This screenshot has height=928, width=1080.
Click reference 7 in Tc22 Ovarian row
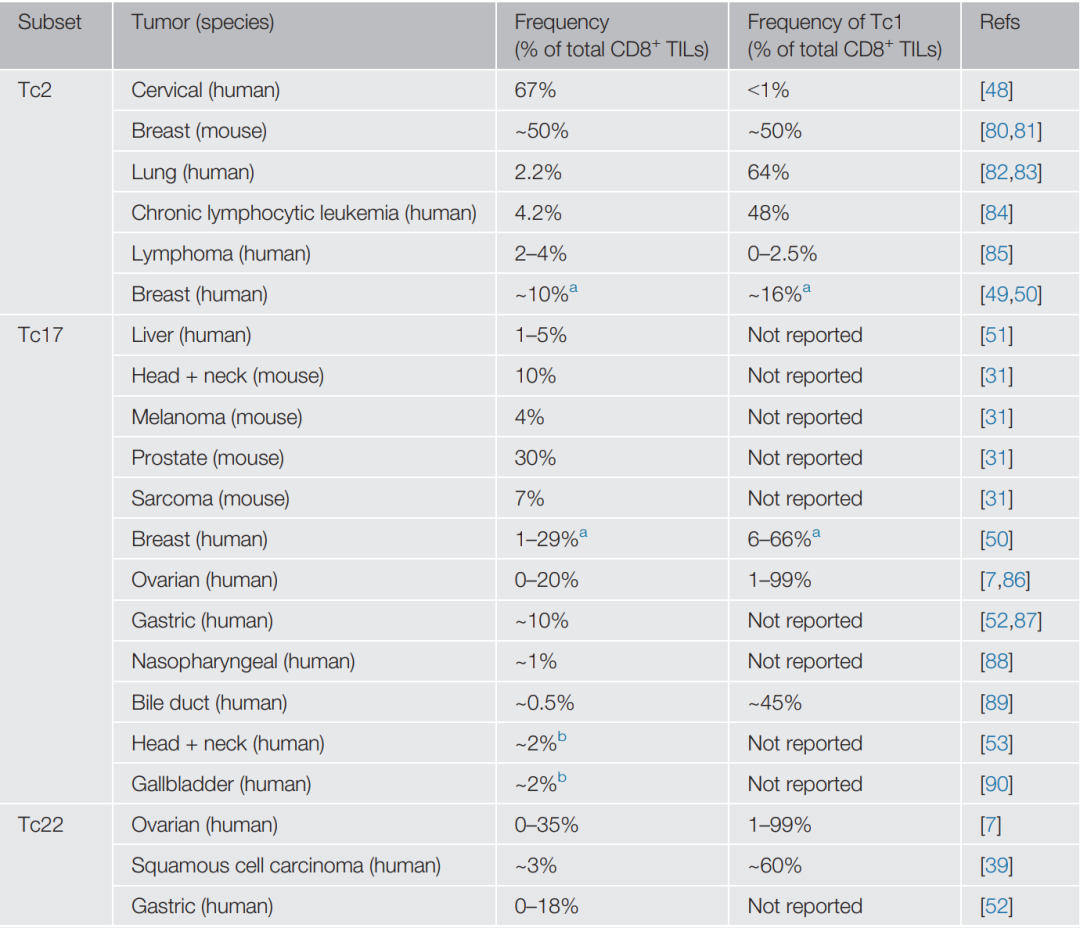[990, 825]
